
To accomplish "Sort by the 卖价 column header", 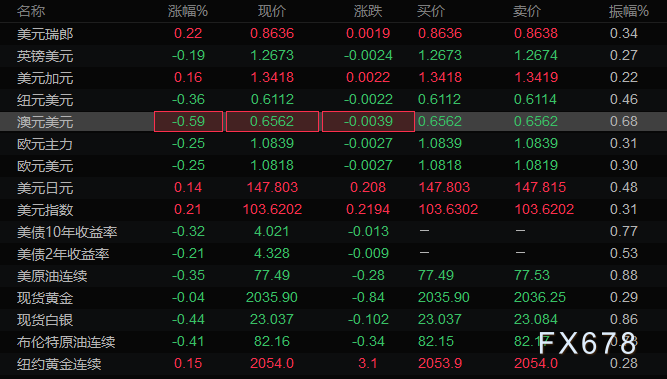I will pos(527,11).
